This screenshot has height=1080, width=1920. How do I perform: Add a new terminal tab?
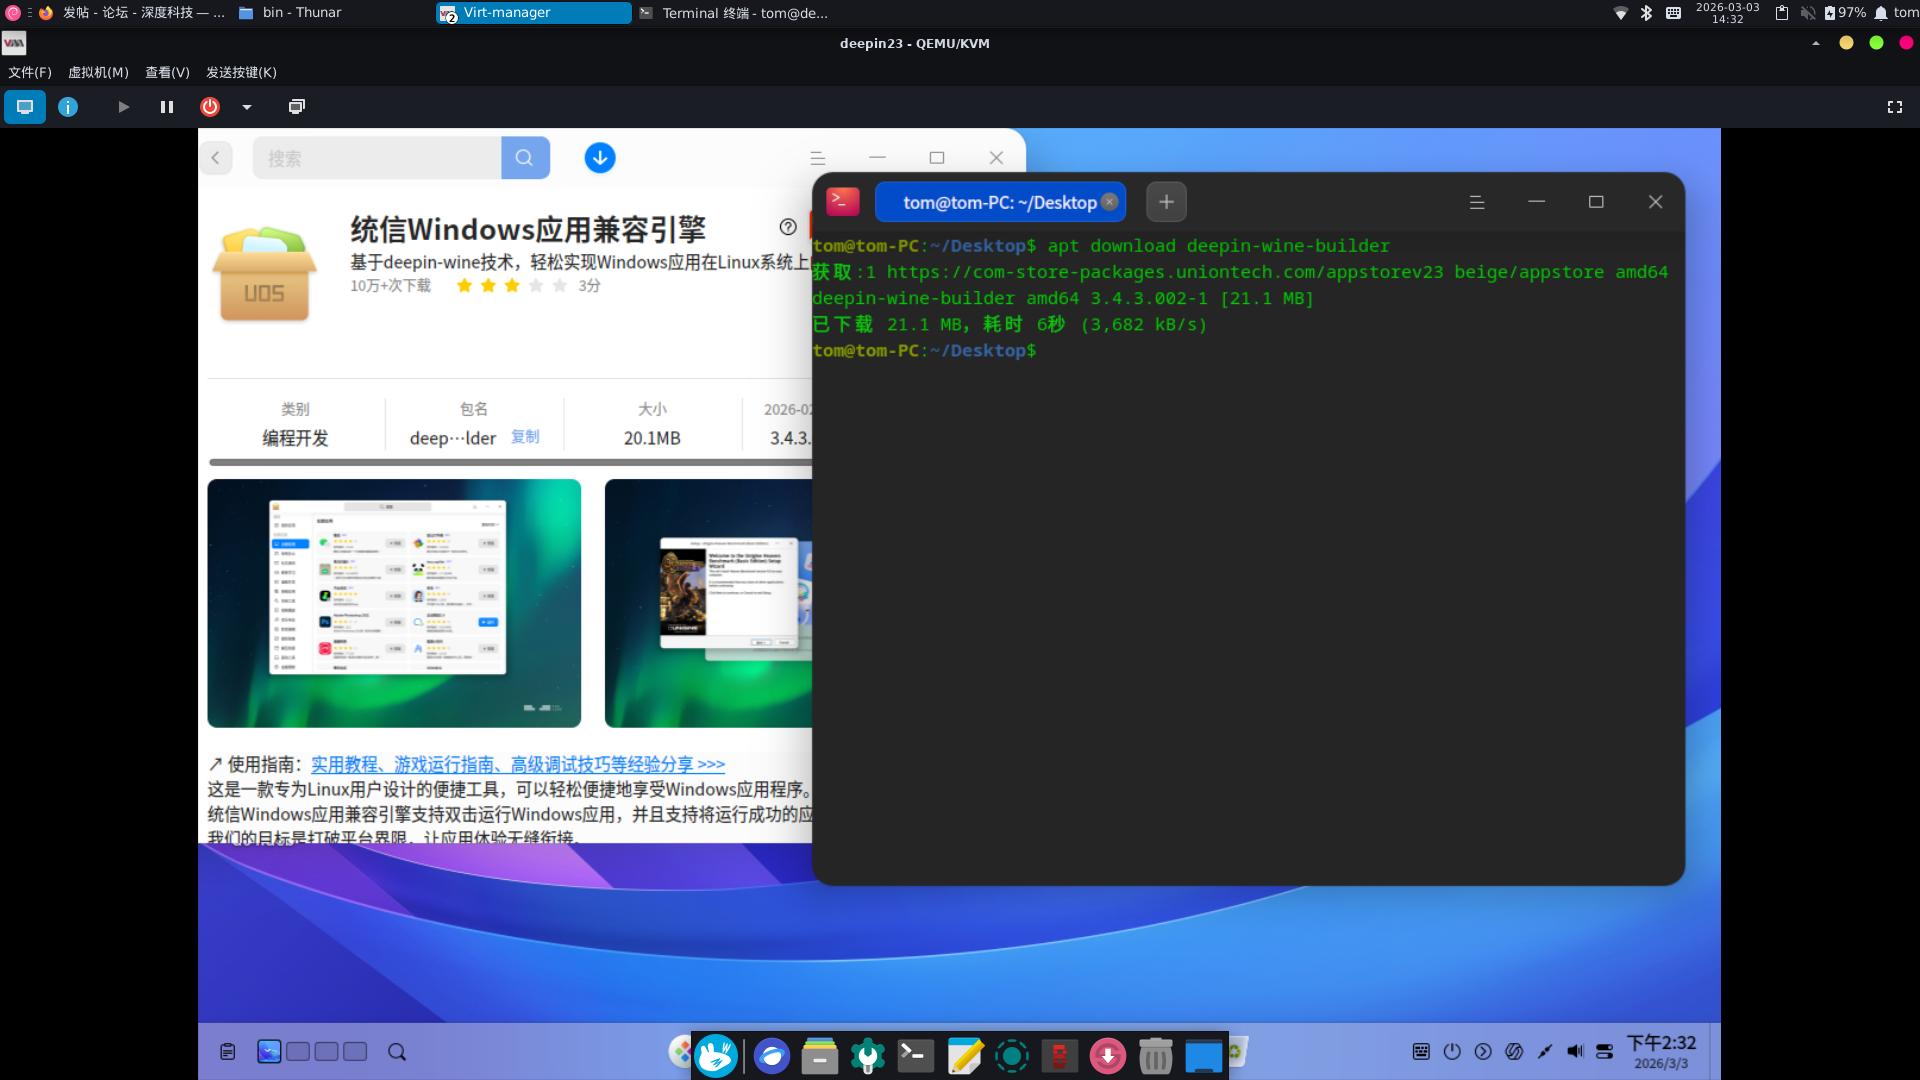point(1166,202)
